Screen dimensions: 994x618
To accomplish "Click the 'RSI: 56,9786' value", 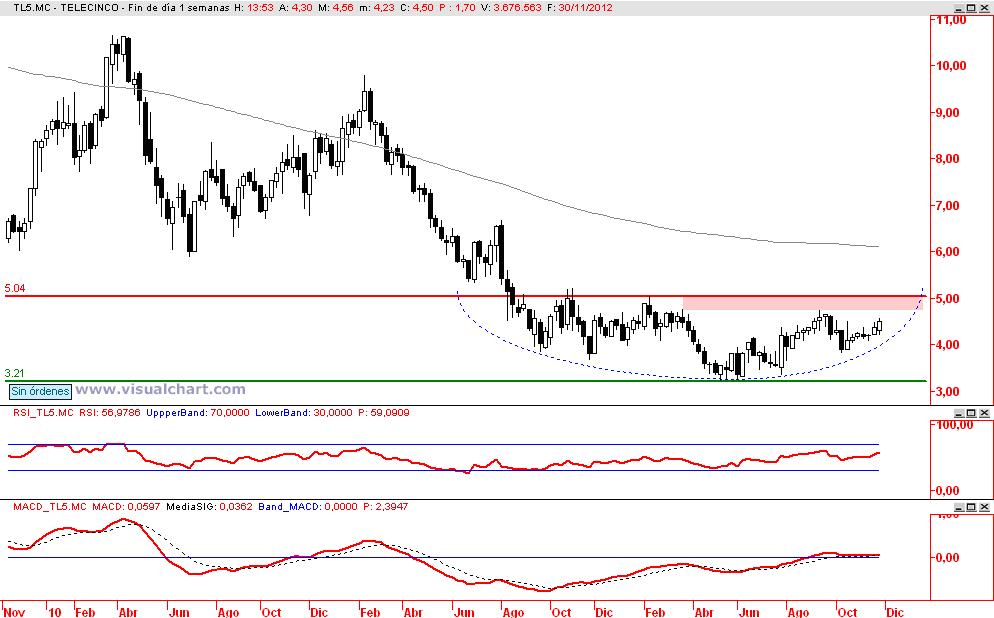I will pos(110,413).
